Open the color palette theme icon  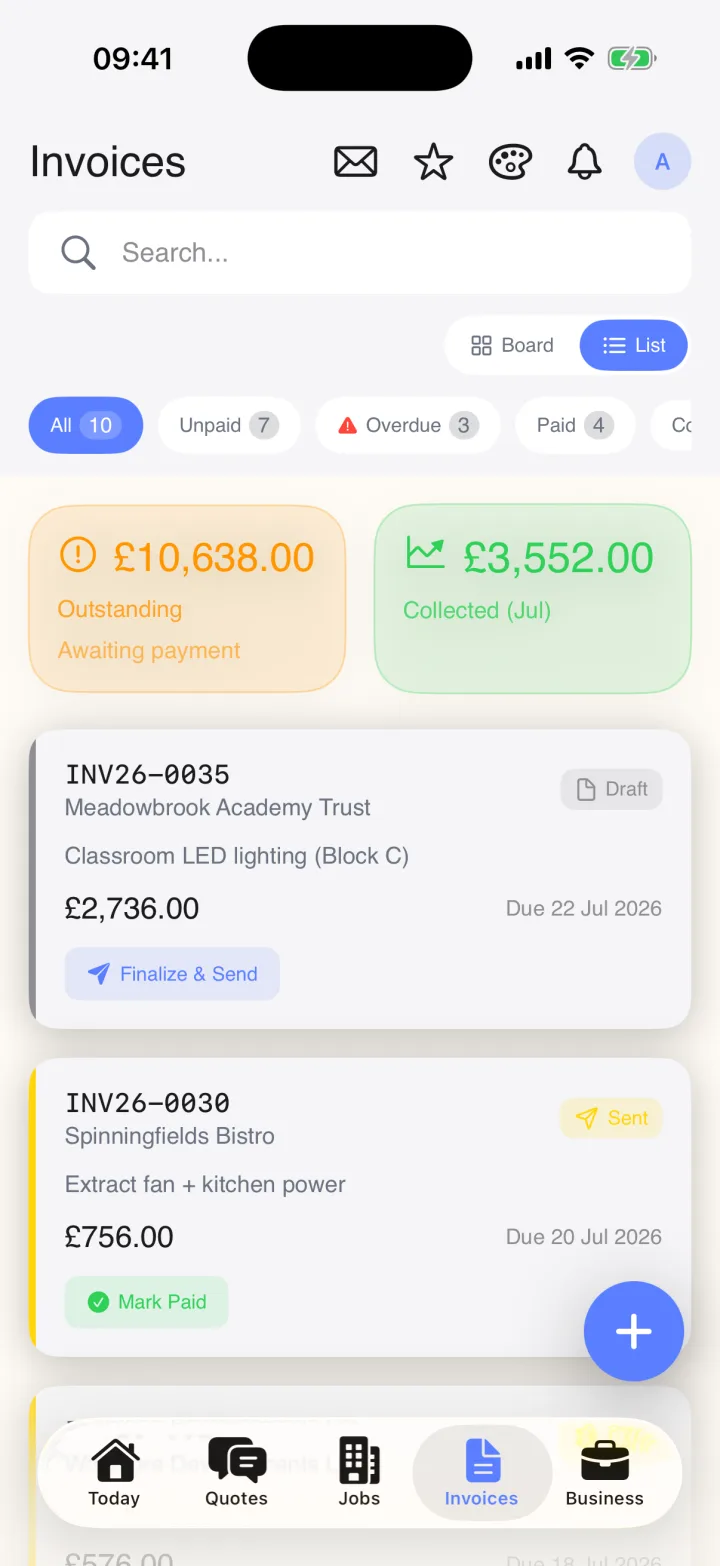coord(510,161)
